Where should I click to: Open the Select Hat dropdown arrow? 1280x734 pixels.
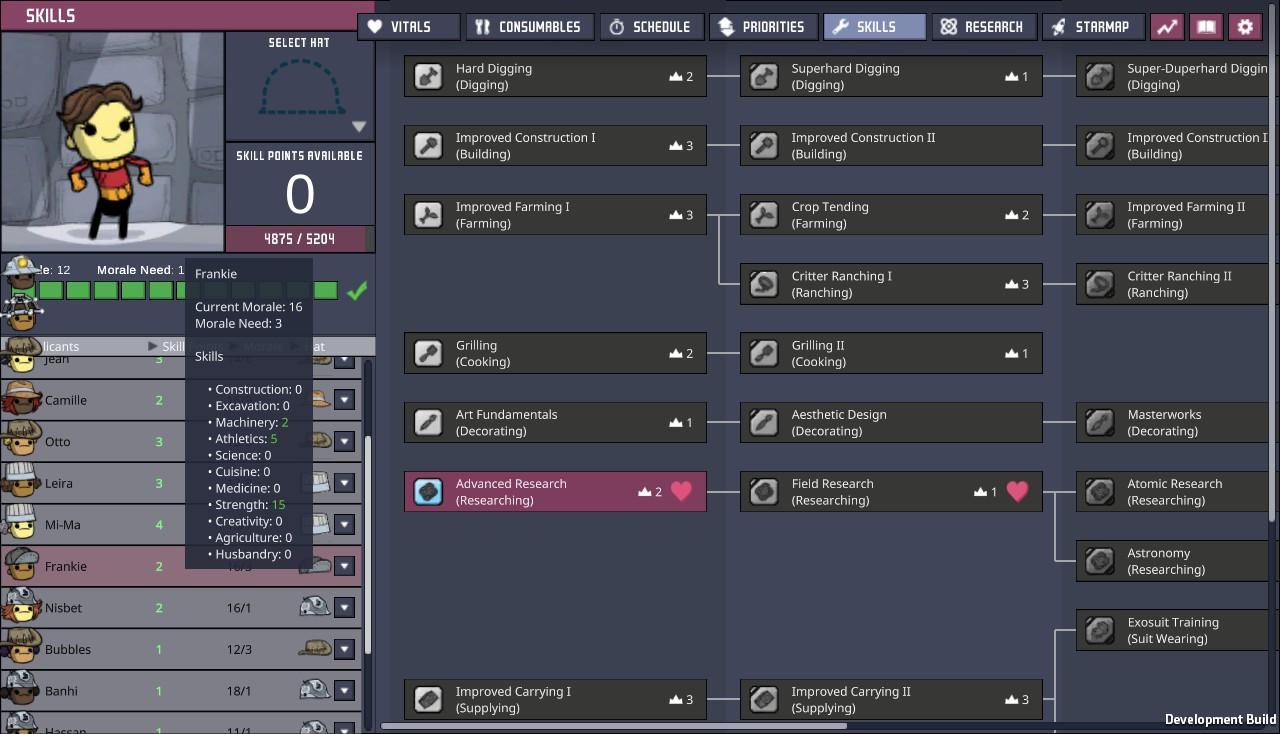coord(359,127)
